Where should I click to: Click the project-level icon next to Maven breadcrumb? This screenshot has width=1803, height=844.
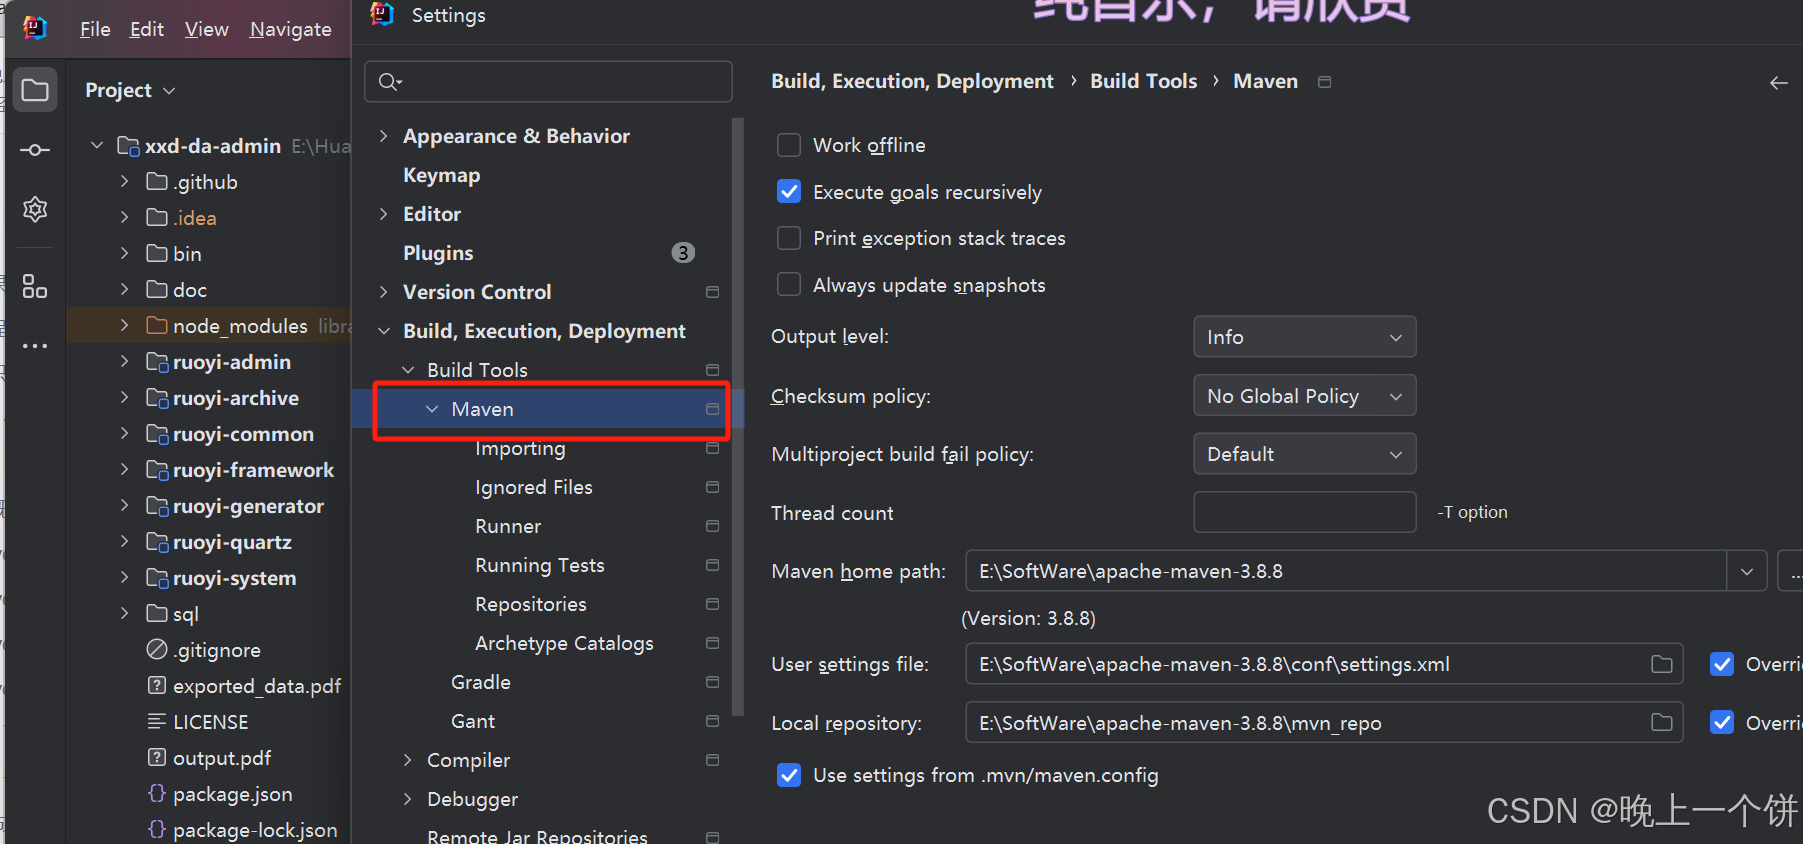[1325, 82]
